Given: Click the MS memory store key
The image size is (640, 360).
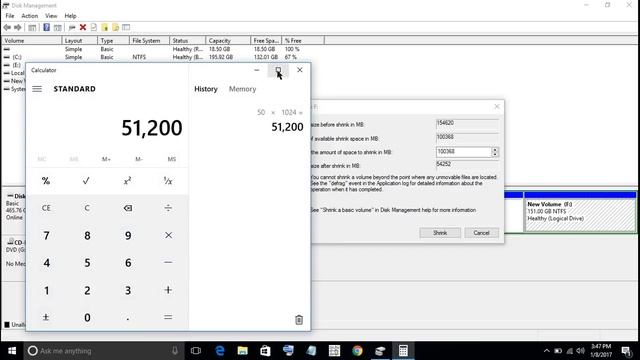Looking at the screenshot, I should 172,159.
